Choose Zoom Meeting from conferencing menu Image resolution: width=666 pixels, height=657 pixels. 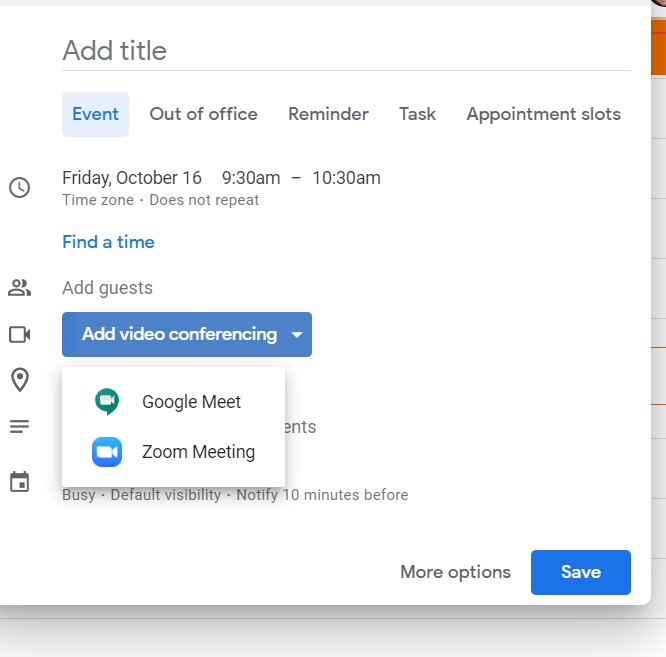pos(198,452)
